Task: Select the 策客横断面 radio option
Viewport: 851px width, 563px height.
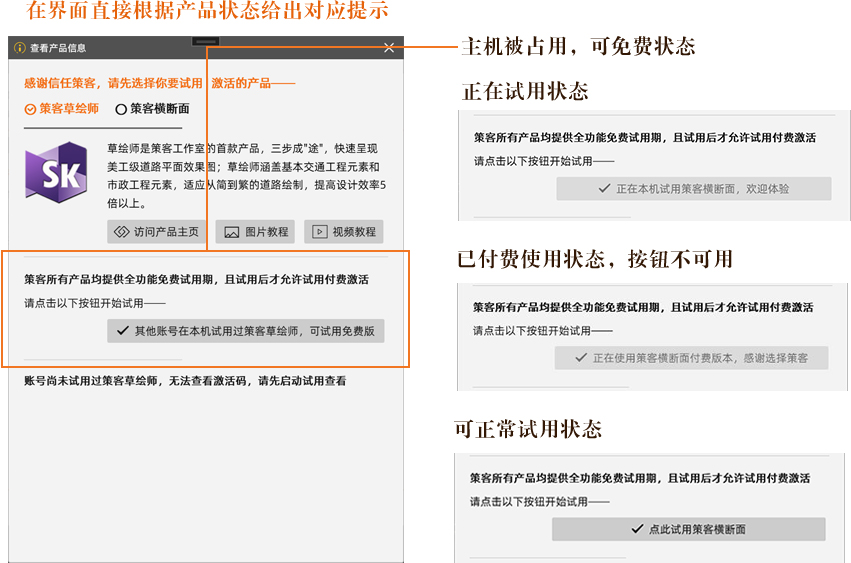Action: (153, 109)
